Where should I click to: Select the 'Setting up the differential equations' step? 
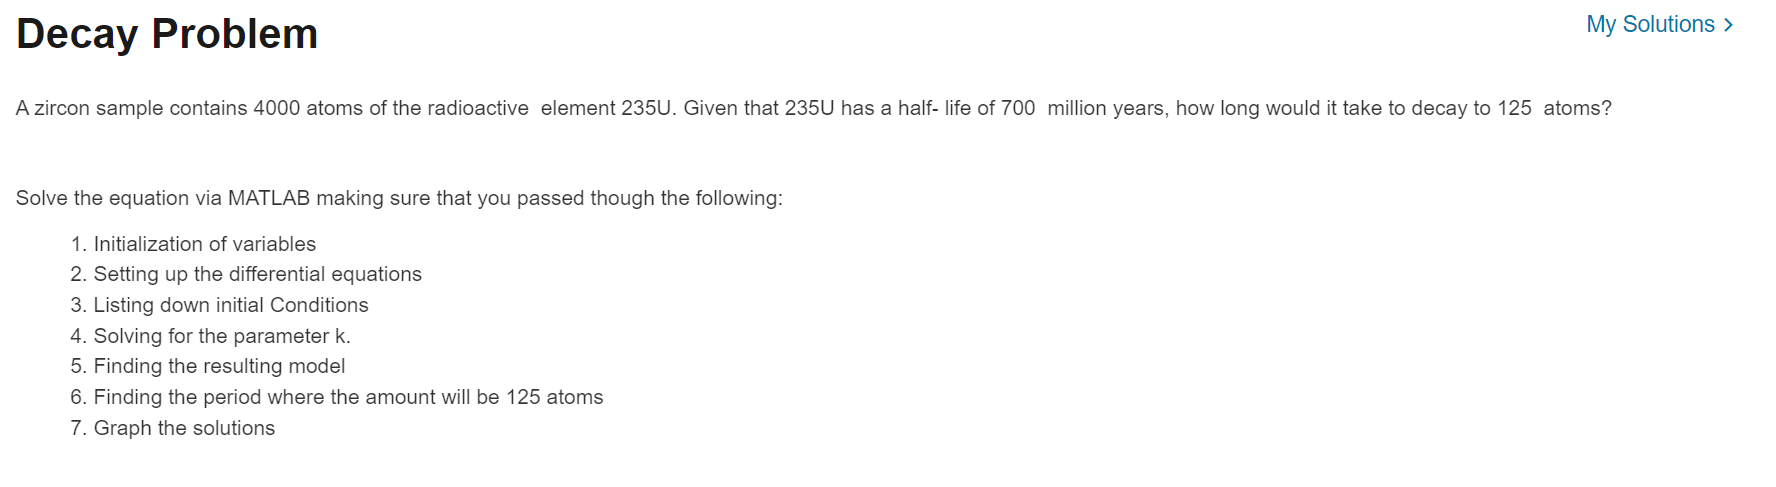pyautogui.click(x=257, y=274)
